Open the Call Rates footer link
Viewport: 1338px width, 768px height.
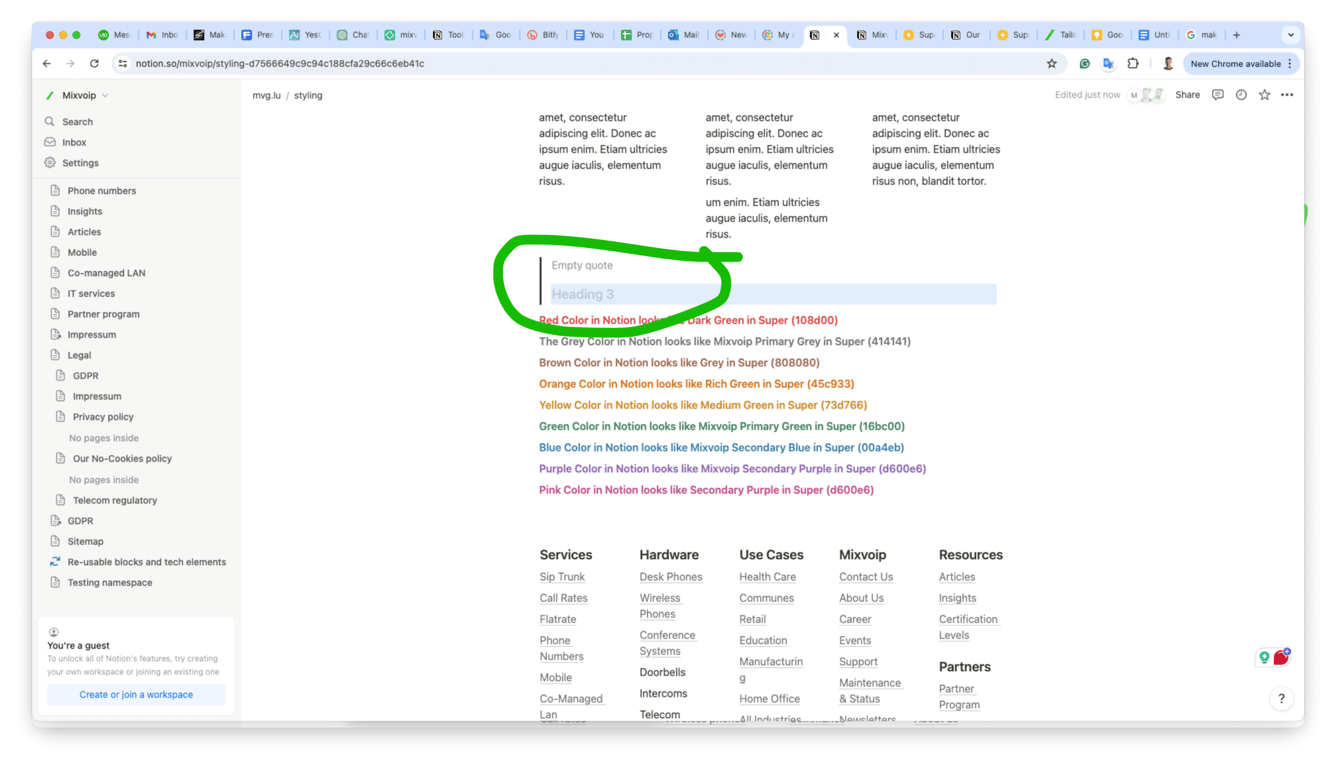click(x=563, y=598)
